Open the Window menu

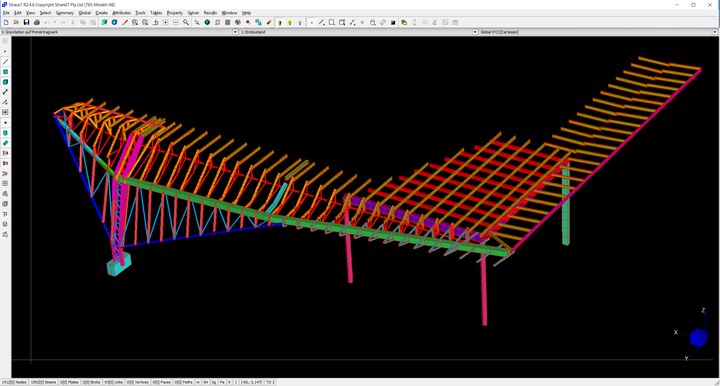(x=230, y=13)
